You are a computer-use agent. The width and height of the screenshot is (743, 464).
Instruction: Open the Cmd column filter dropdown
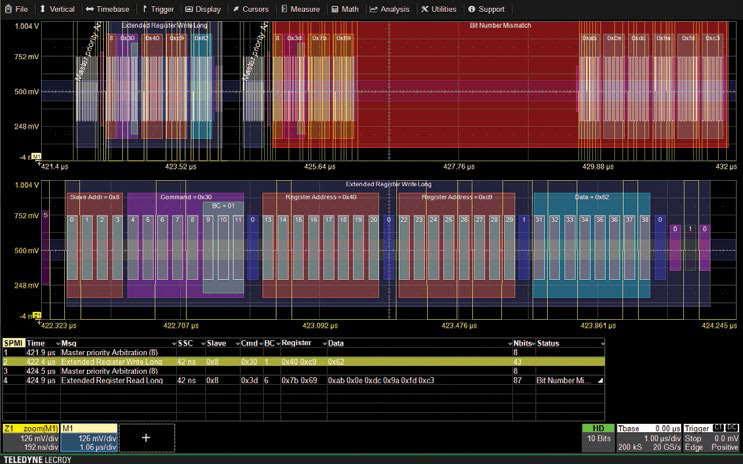pyautogui.click(x=261, y=344)
